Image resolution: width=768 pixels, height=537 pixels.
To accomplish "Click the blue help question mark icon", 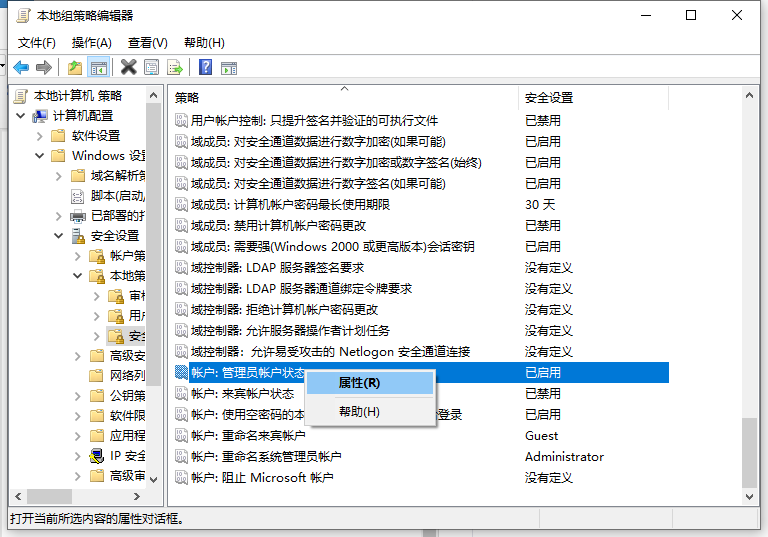I will 205,67.
